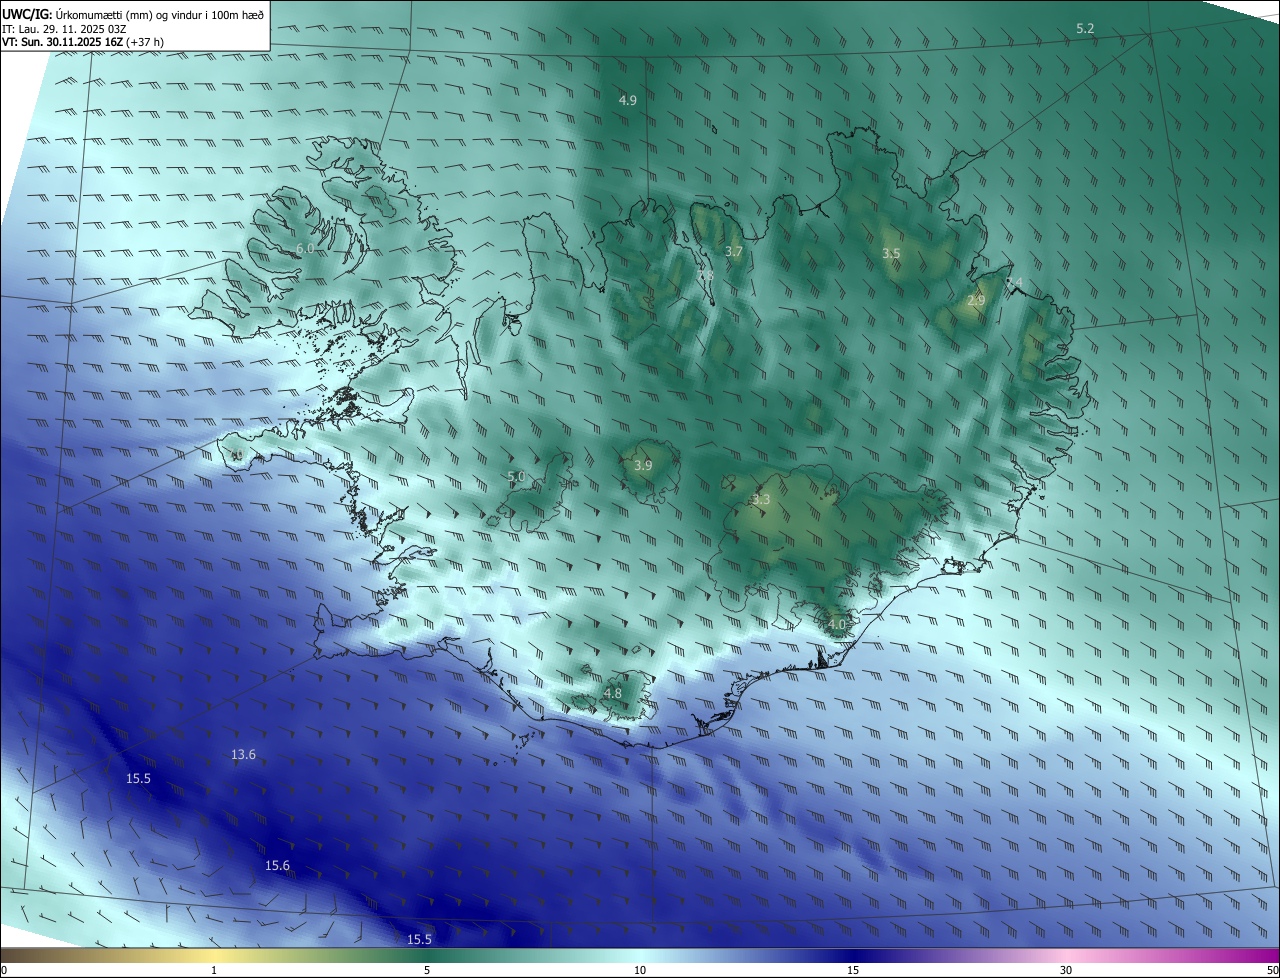Click the color scale bar legend
1280x978 pixels.
[x=640, y=955]
